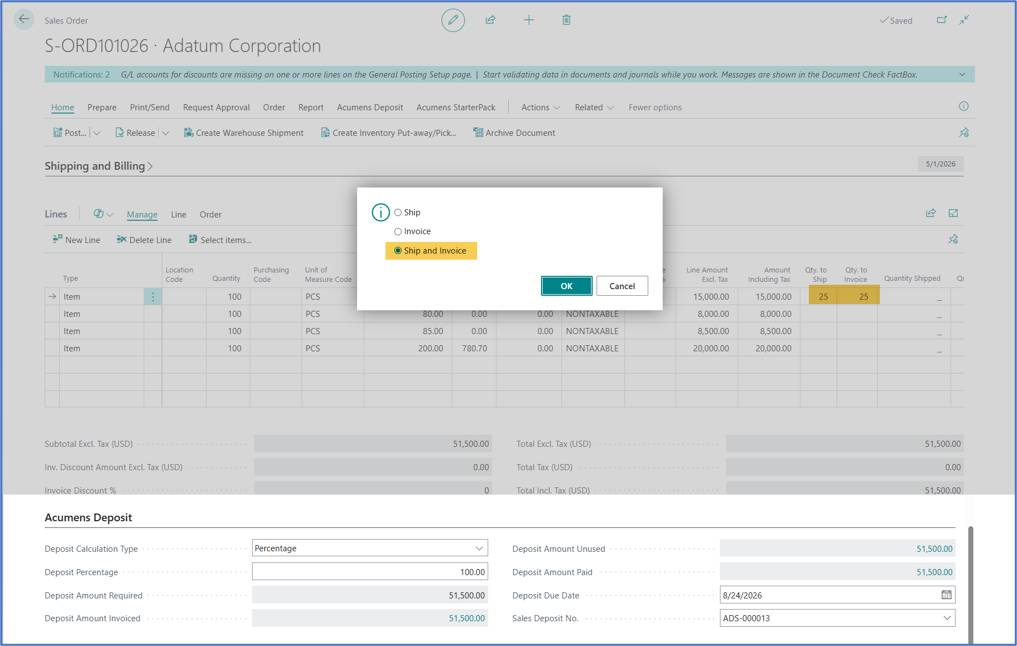Open the Post dropdown arrow

click(97, 132)
